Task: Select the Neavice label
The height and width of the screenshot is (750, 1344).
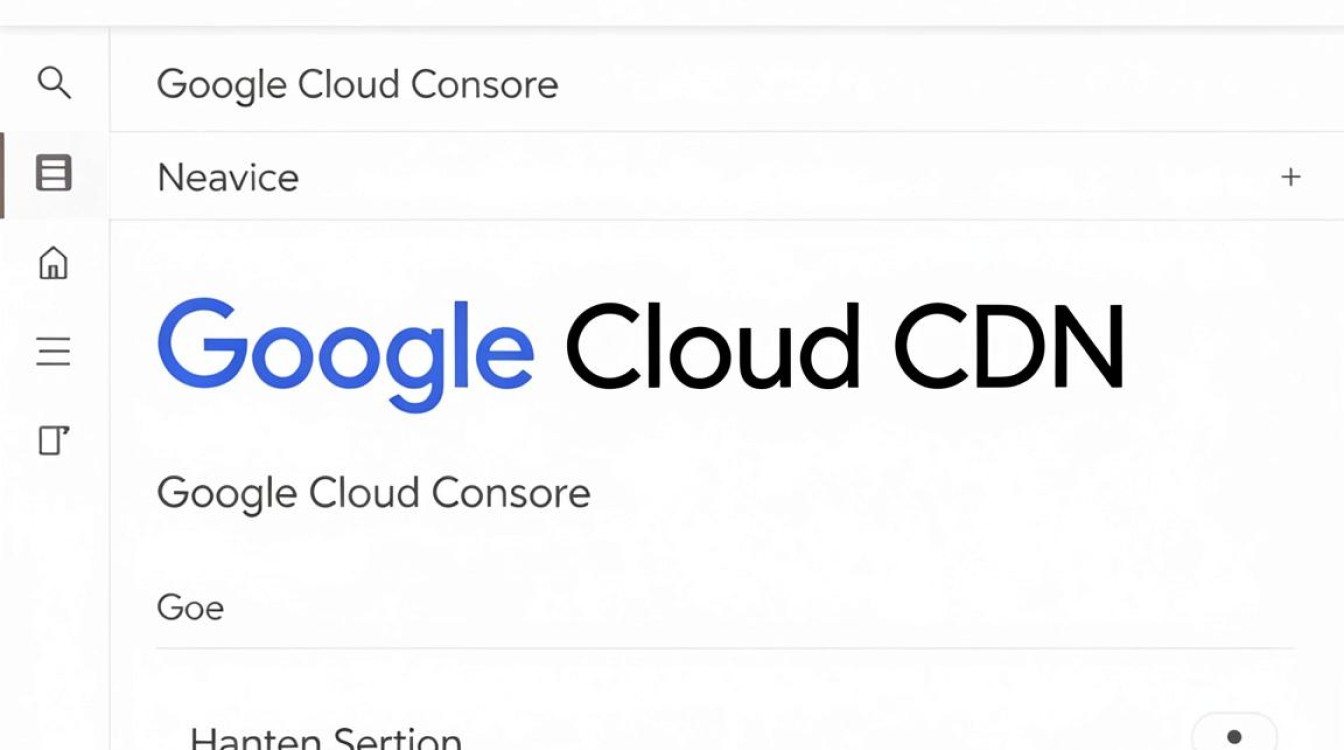Action: click(228, 178)
